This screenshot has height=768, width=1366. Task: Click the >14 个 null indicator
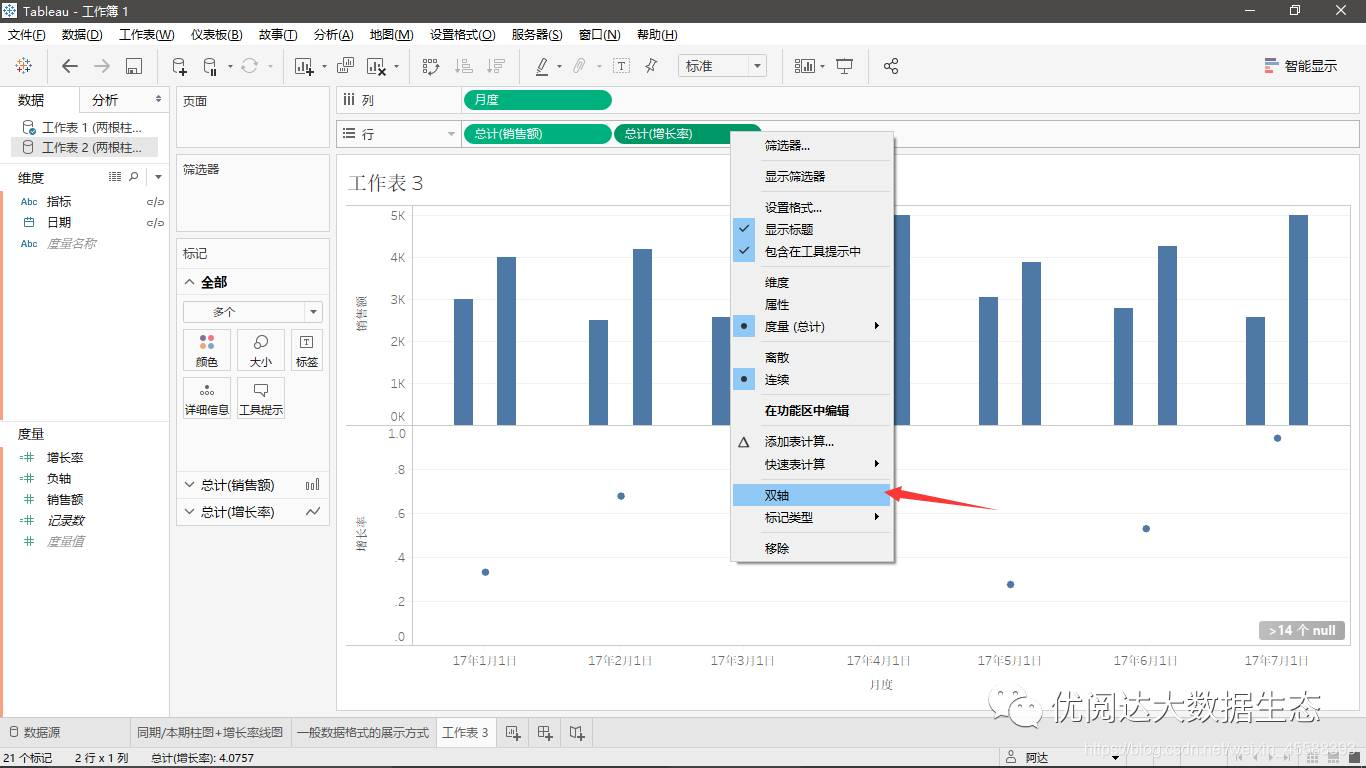[1302, 630]
